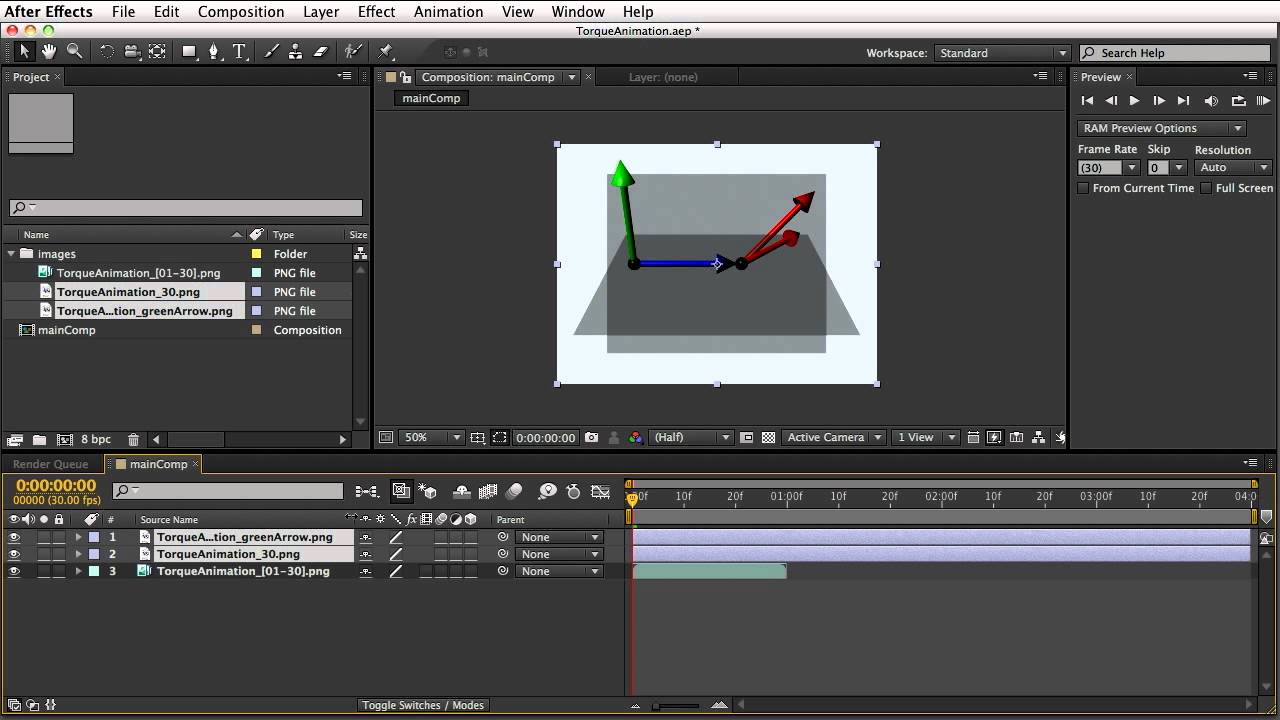Select the Pan Behind anchor tool

pos(157,52)
